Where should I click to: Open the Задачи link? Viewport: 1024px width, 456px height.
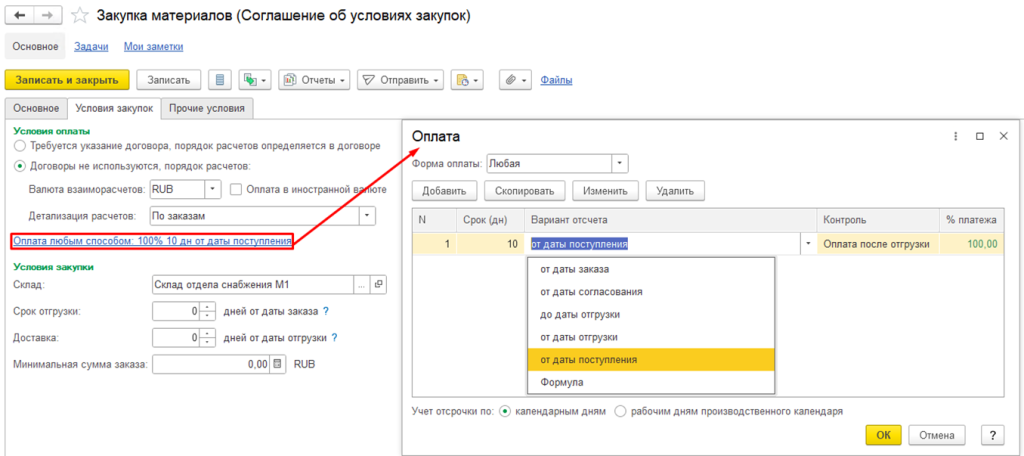coord(91,46)
